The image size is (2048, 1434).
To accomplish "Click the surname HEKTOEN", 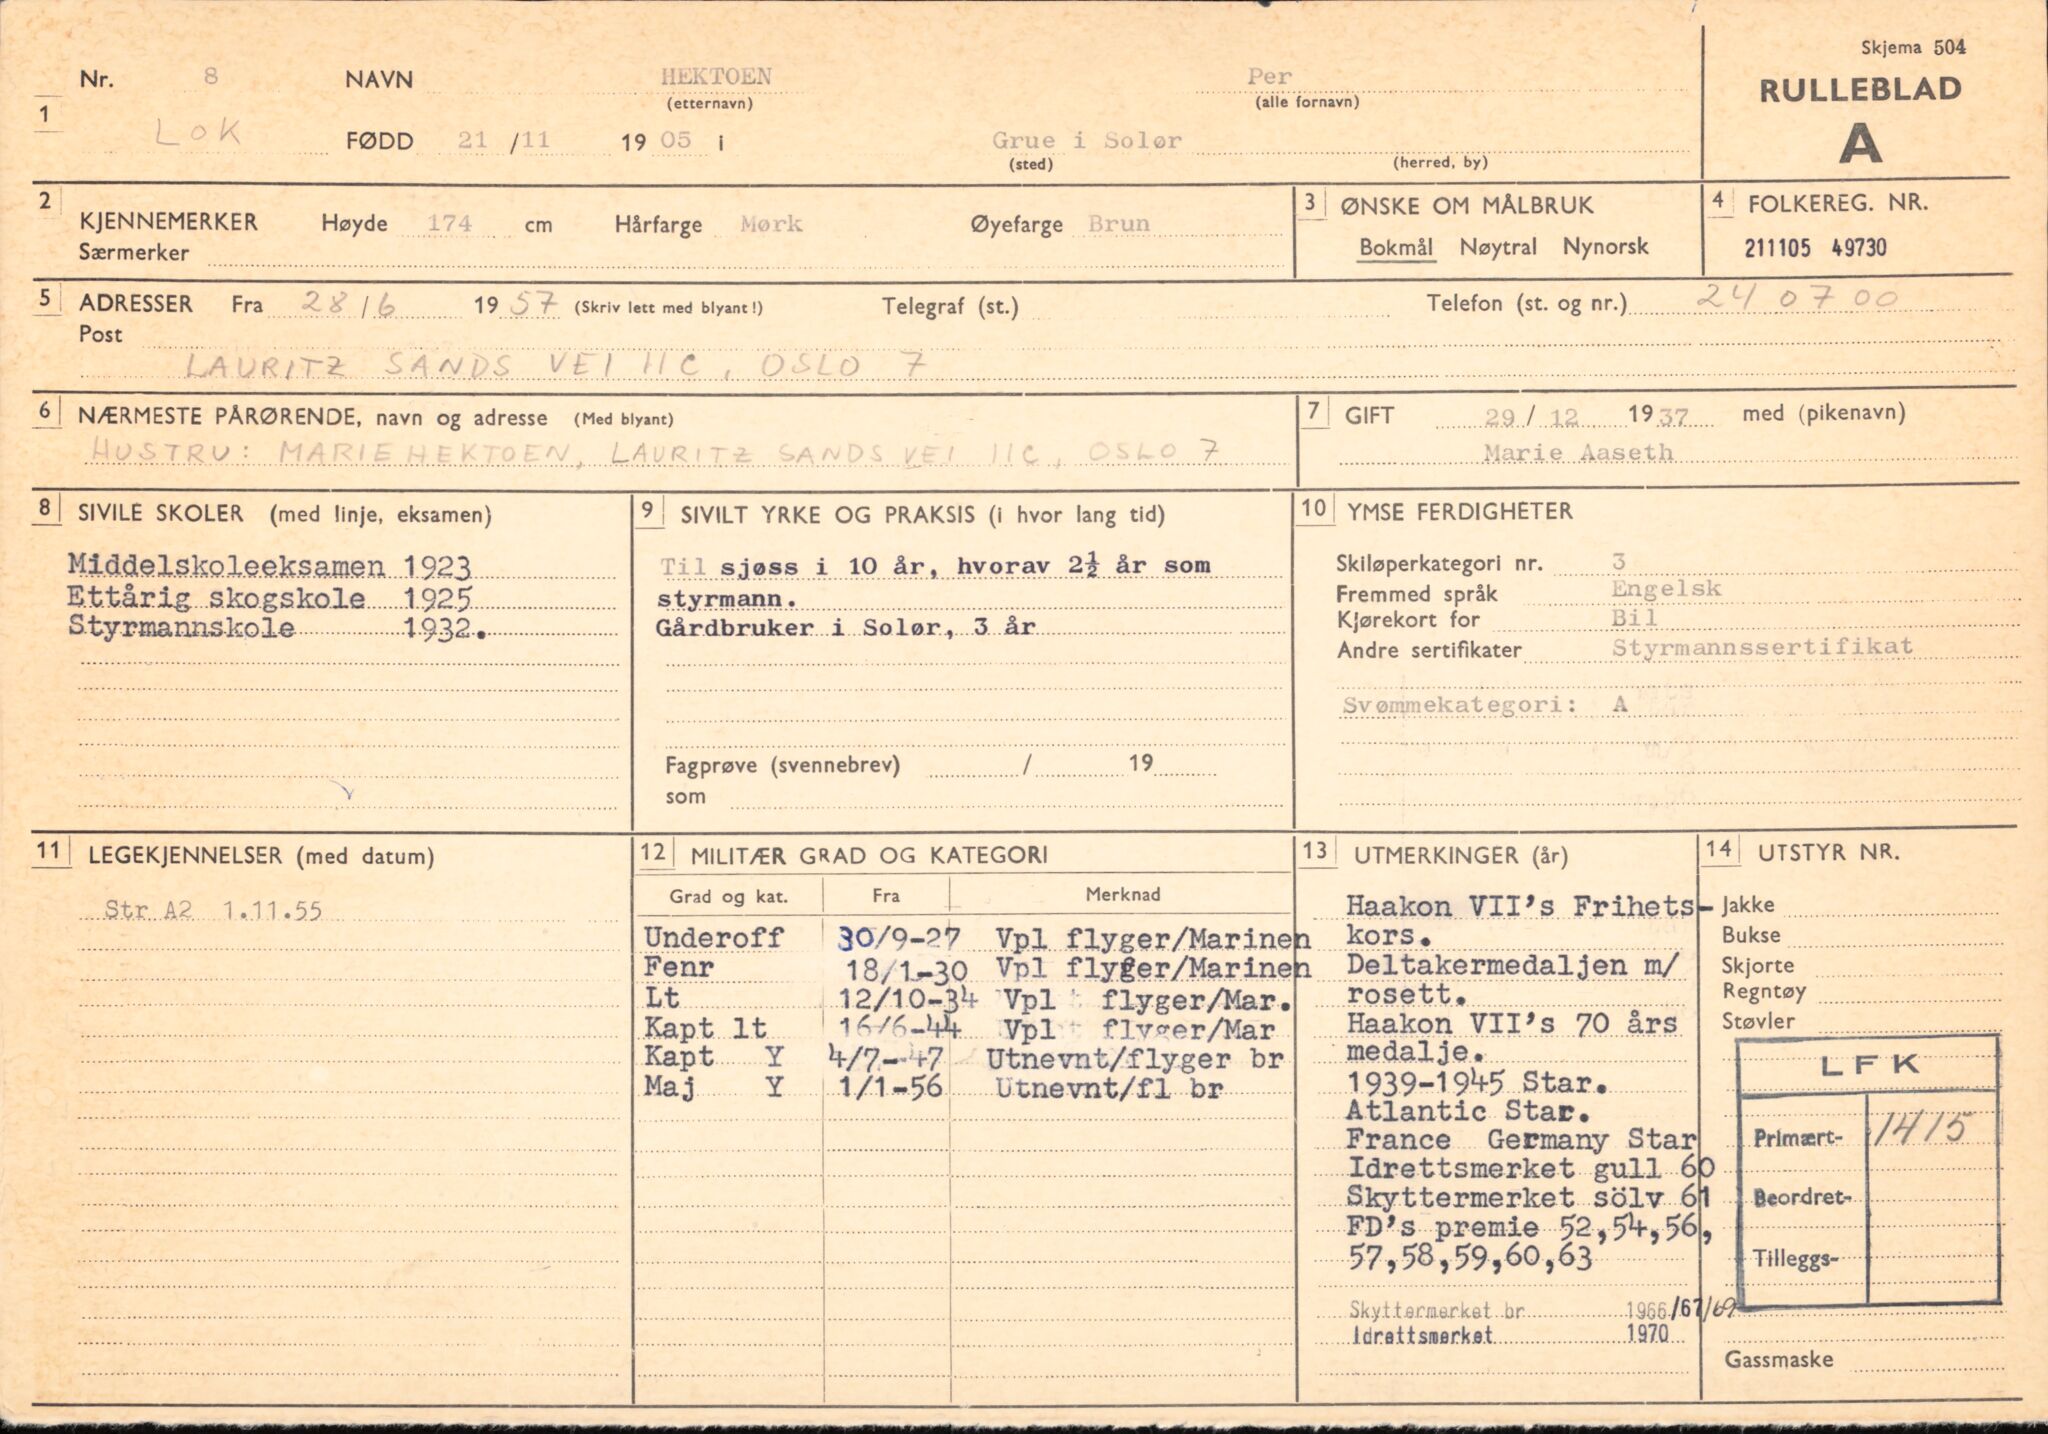I will [715, 77].
